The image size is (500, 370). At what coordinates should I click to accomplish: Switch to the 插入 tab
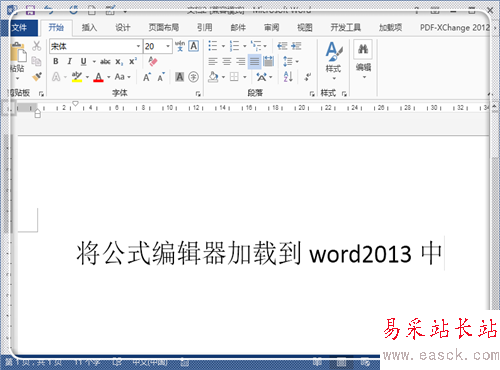[89, 27]
